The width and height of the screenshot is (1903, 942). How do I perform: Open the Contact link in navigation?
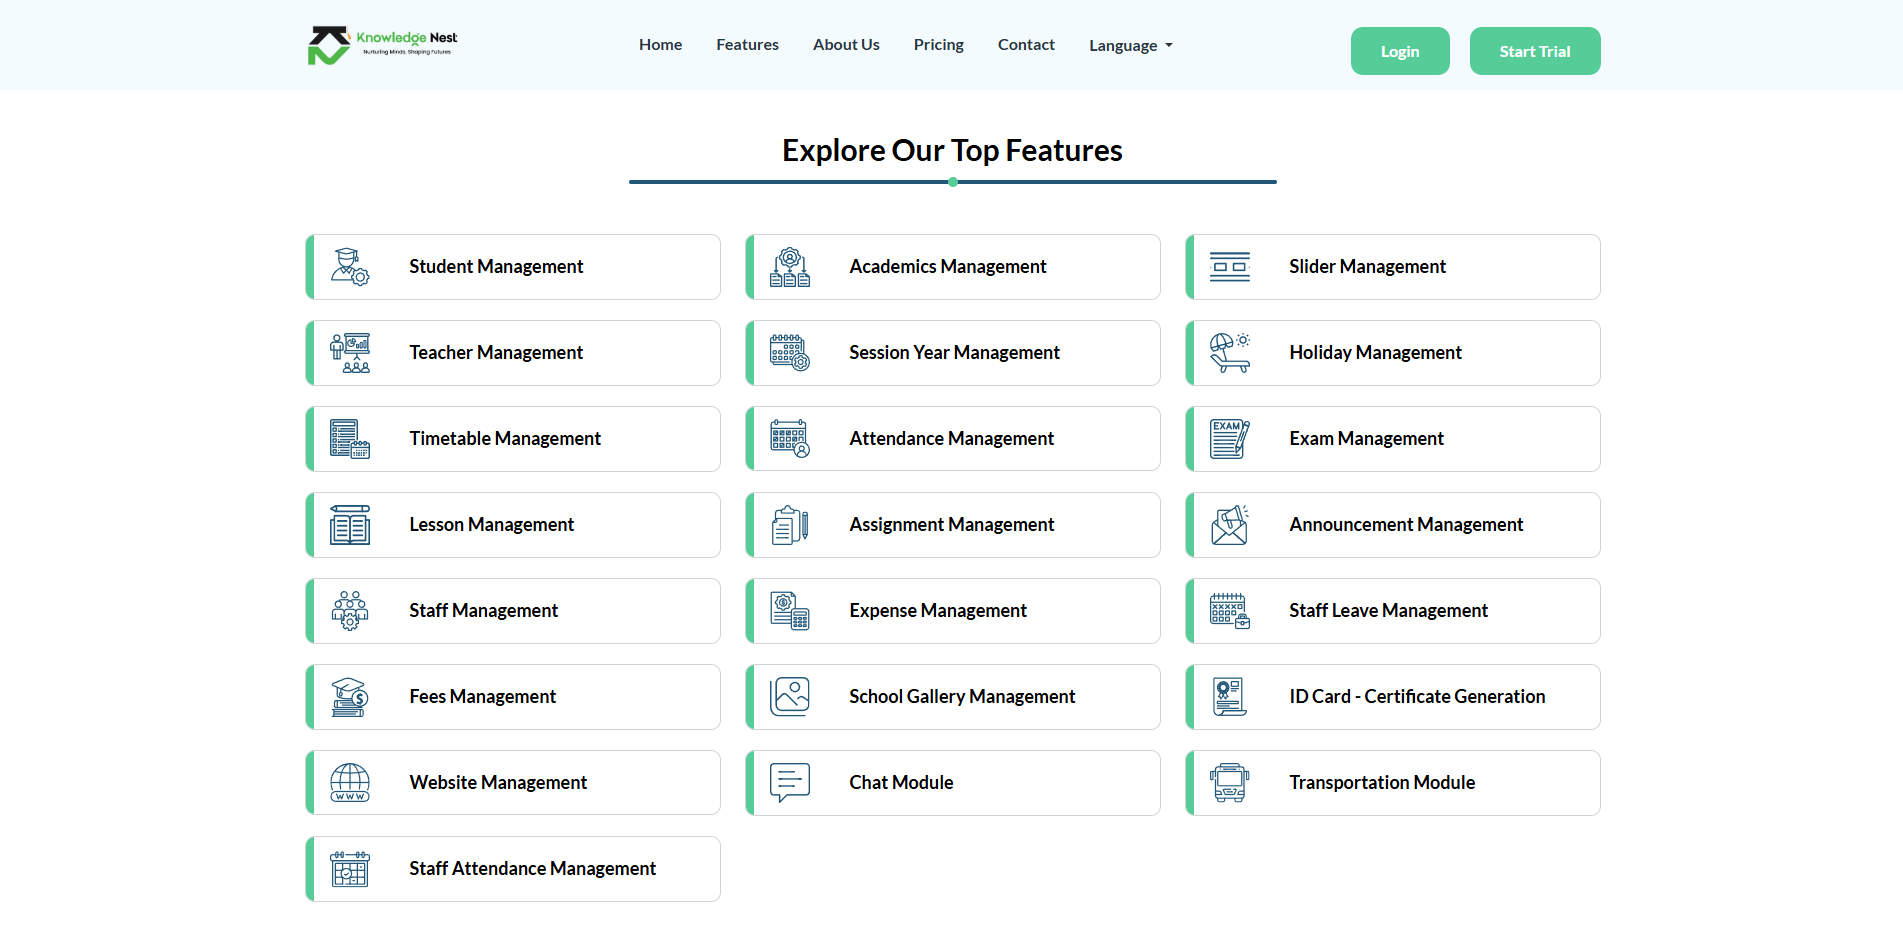click(1026, 45)
